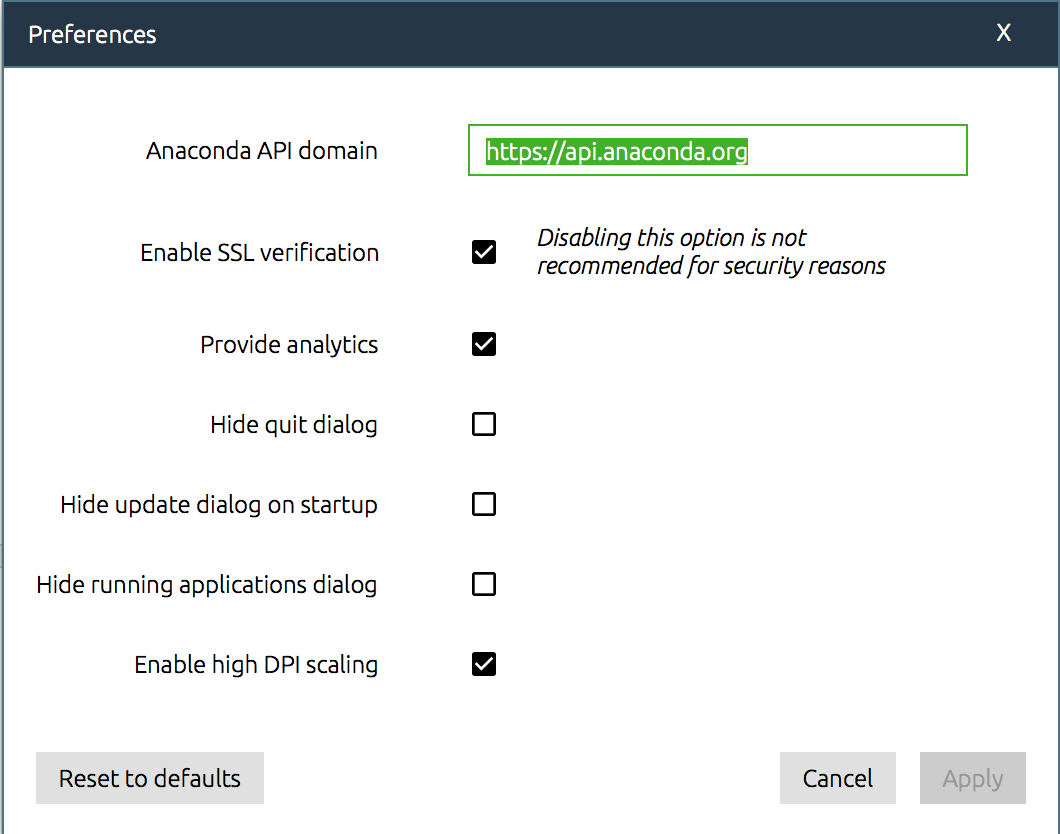Click the Hide quit dialog label
The width and height of the screenshot is (1060, 834).
(x=294, y=425)
